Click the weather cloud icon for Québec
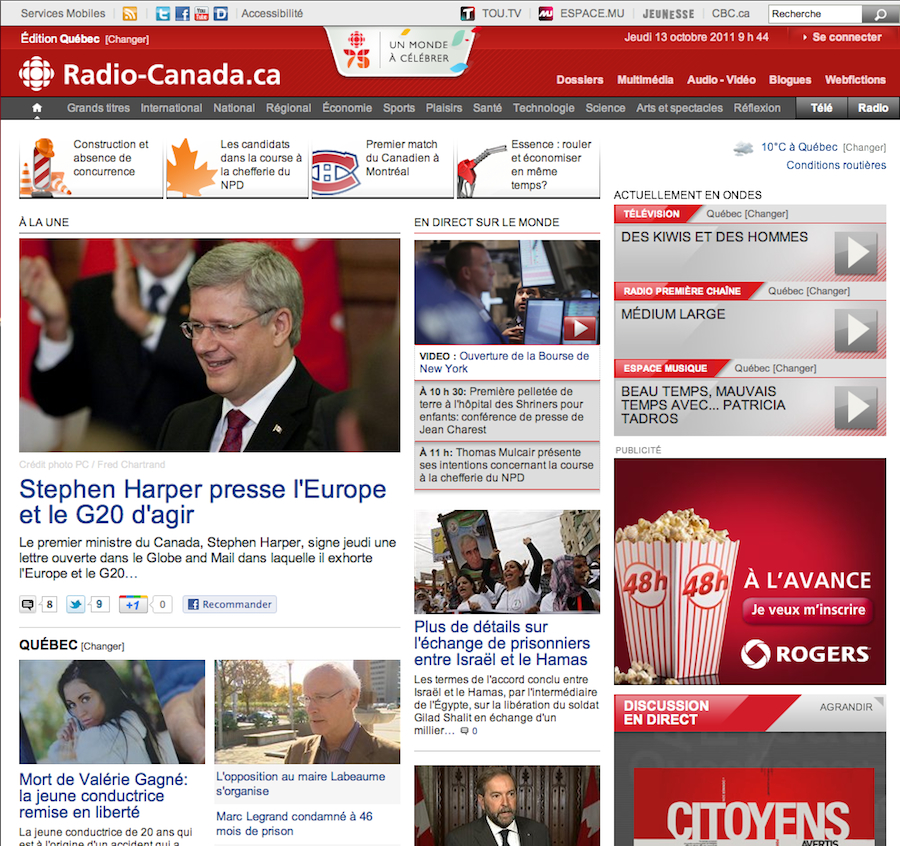 pyautogui.click(x=743, y=148)
